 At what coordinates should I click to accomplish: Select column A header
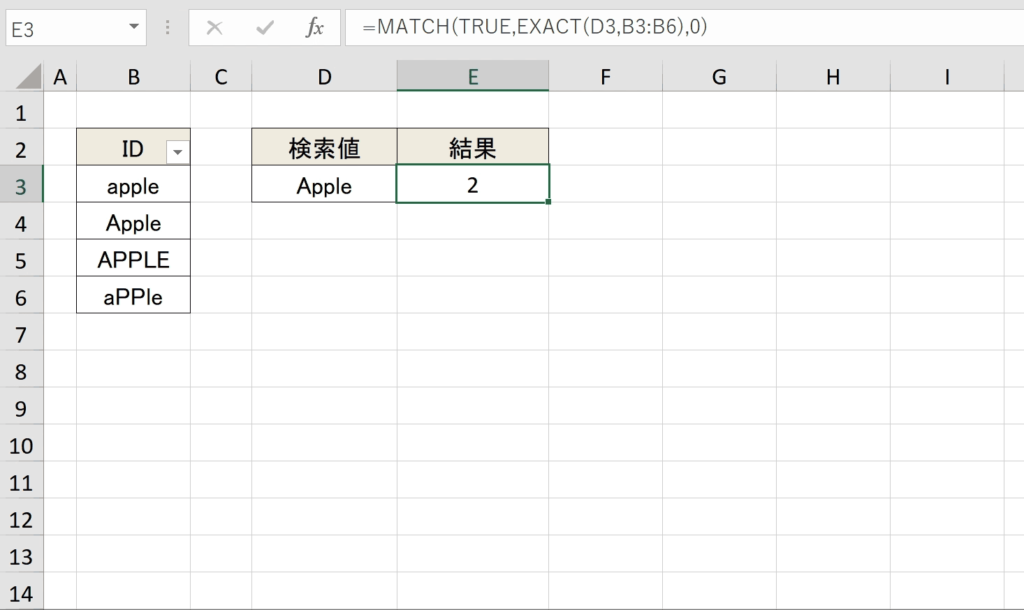pyautogui.click(x=60, y=76)
